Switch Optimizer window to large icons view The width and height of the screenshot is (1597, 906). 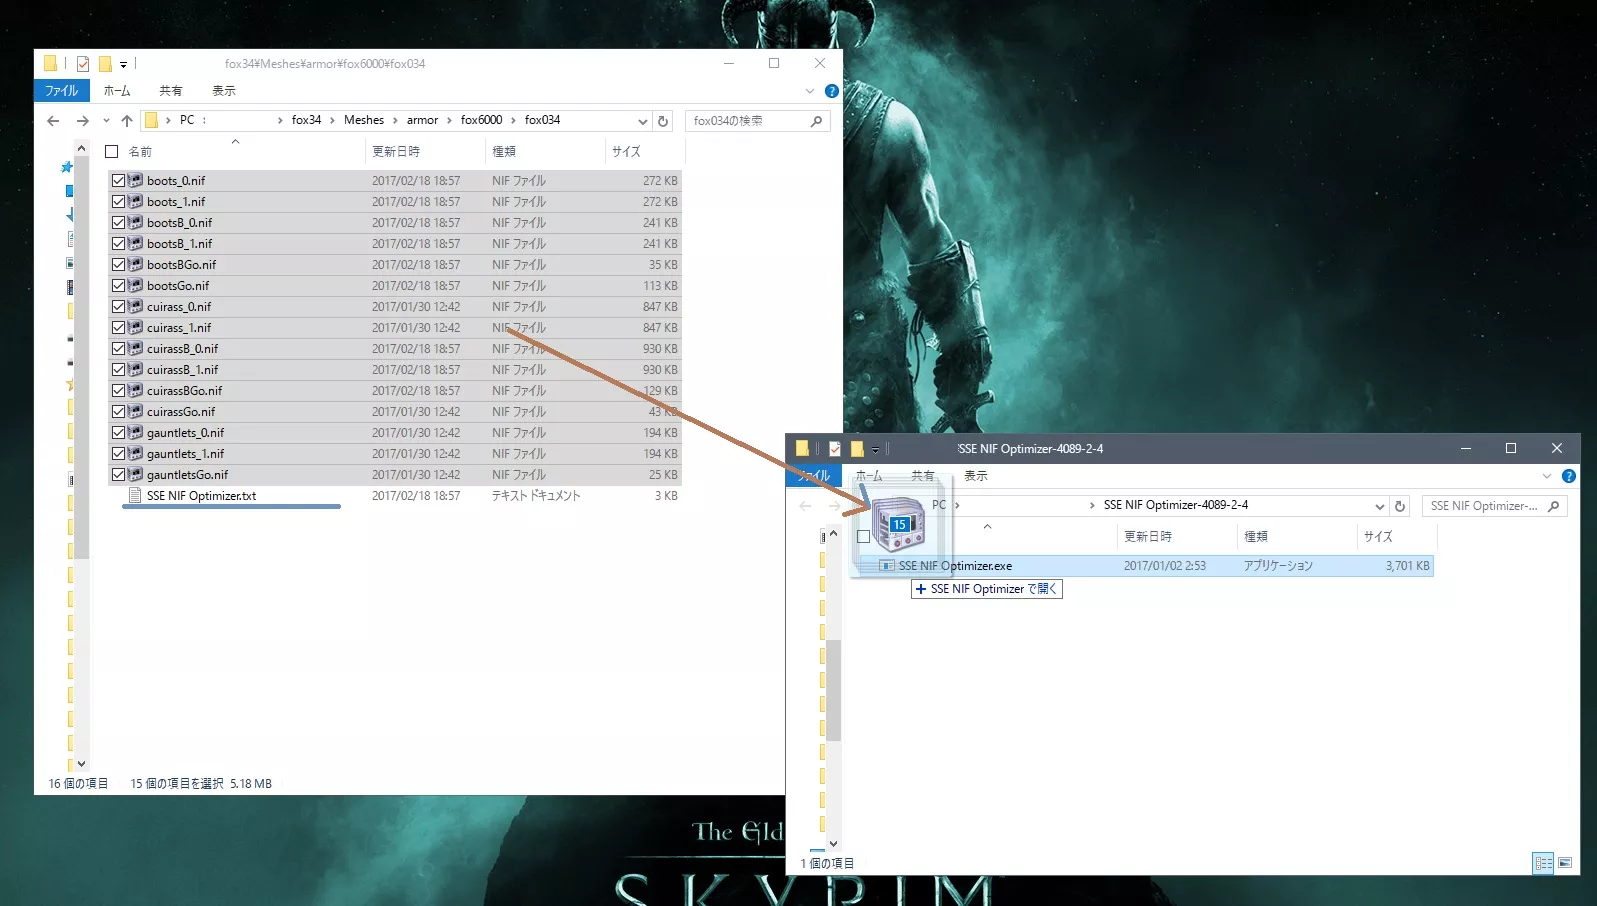coord(1565,863)
